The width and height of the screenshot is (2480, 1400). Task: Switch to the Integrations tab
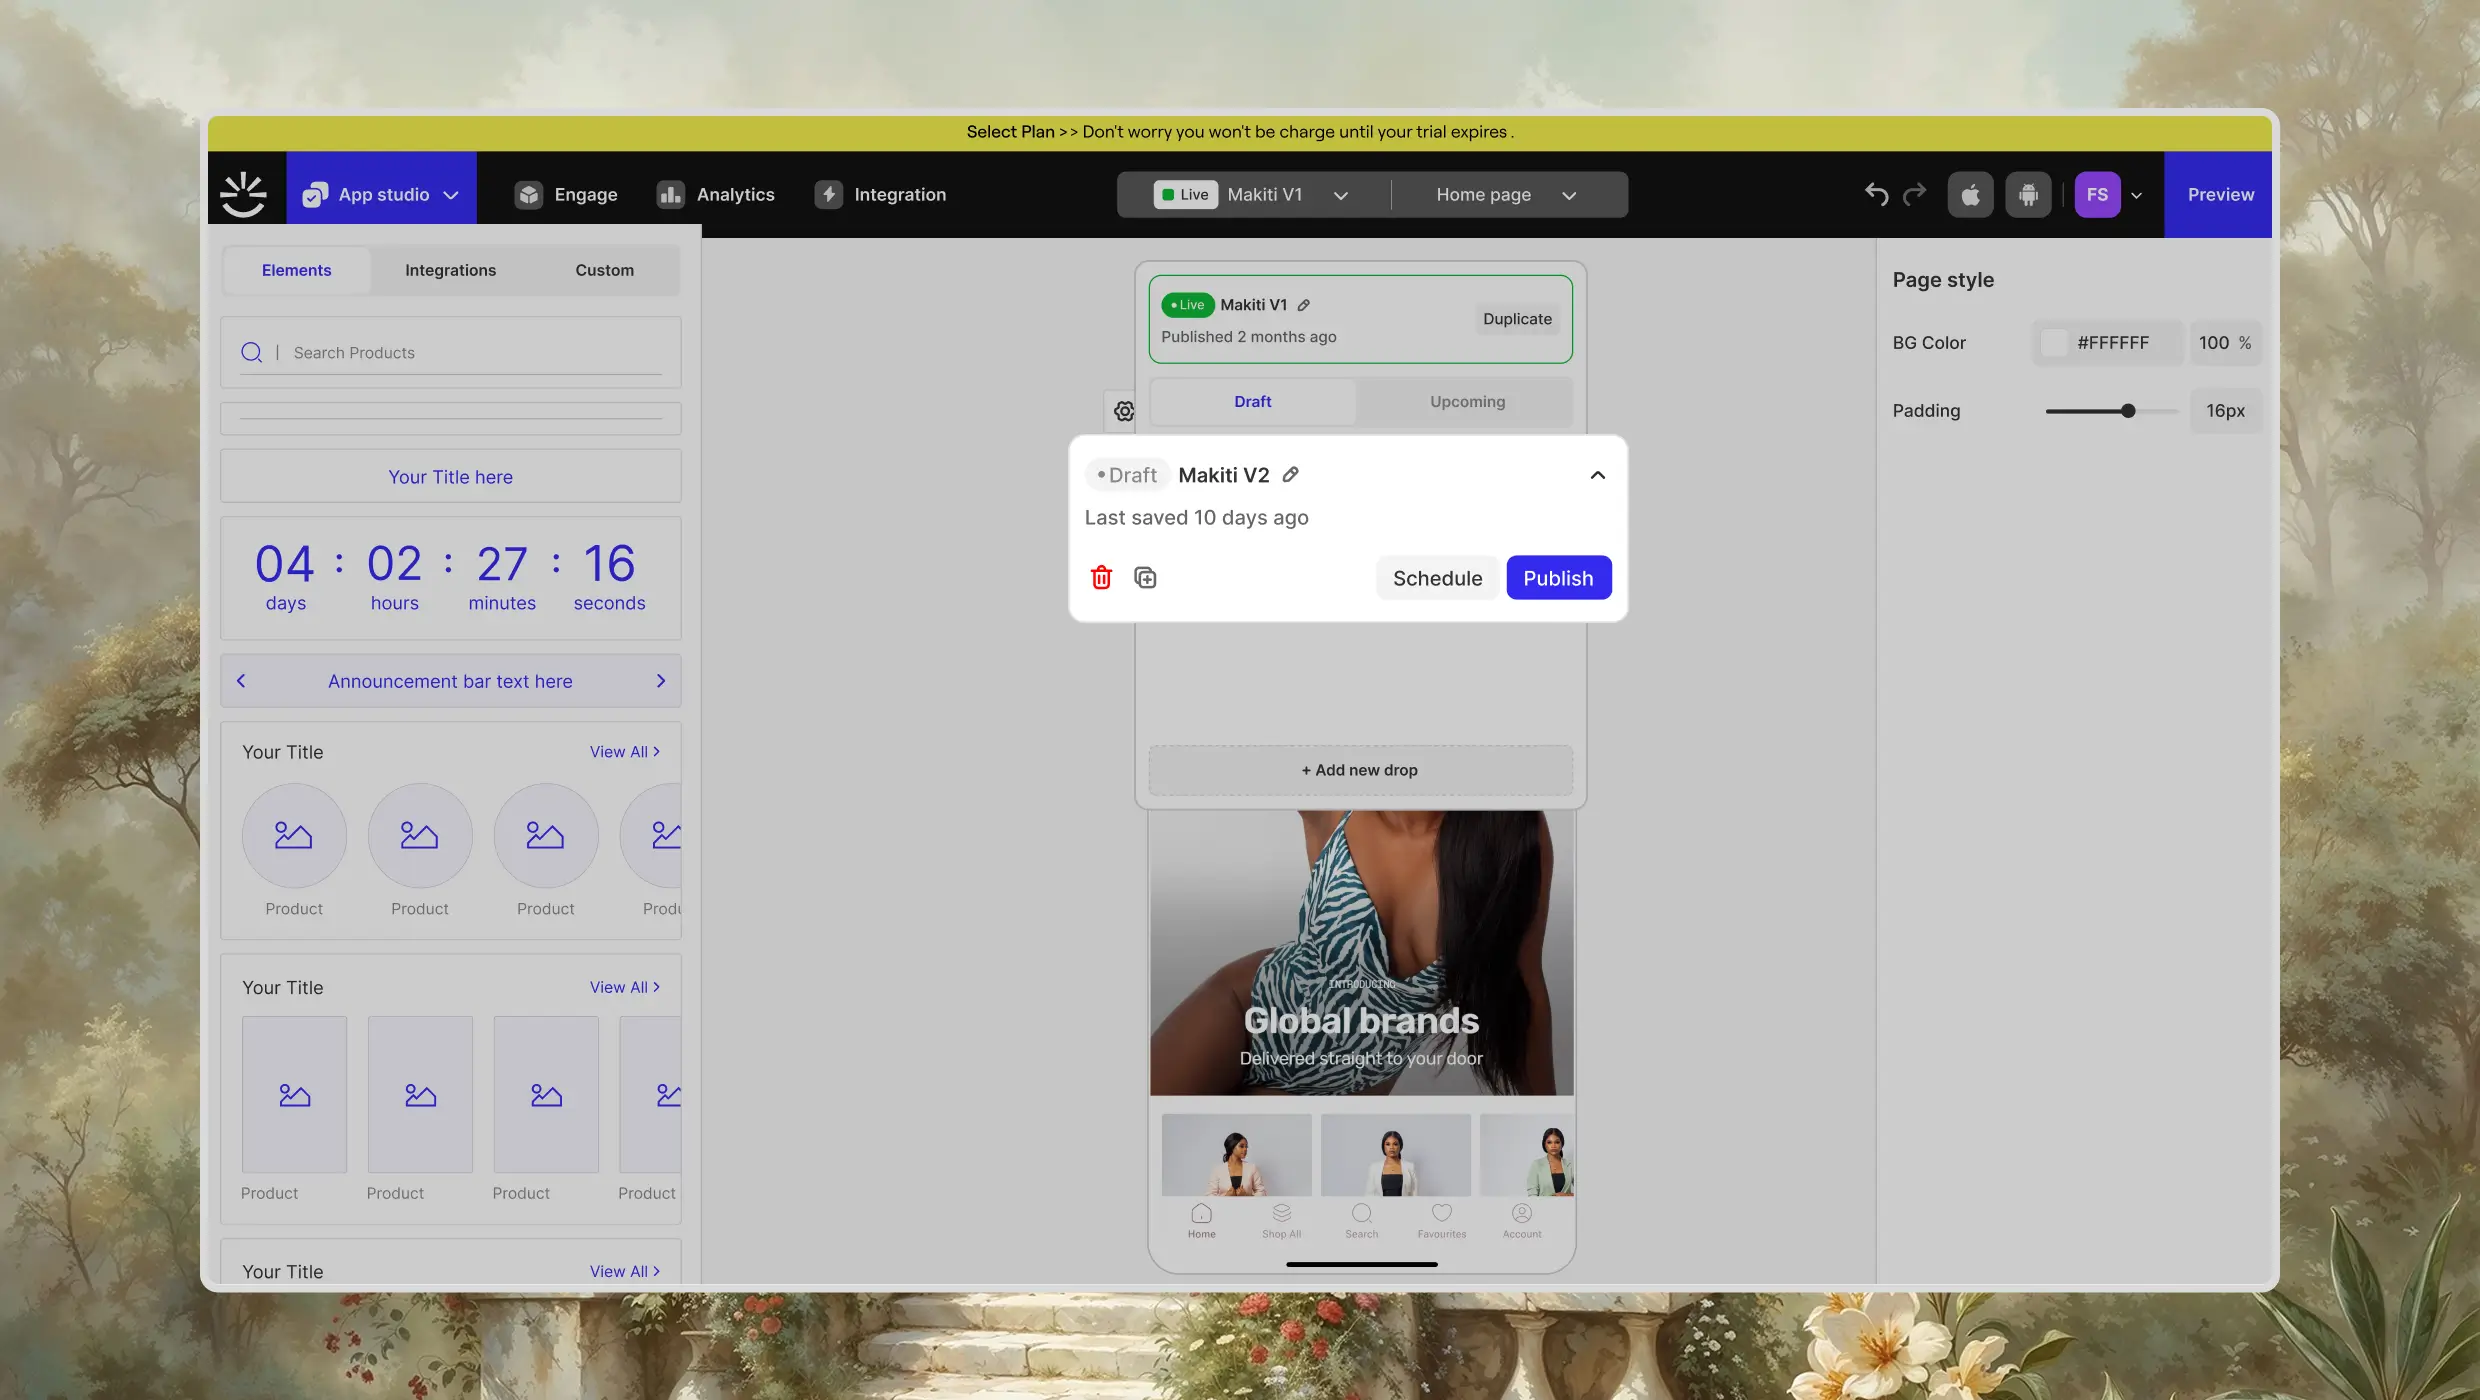450,270
